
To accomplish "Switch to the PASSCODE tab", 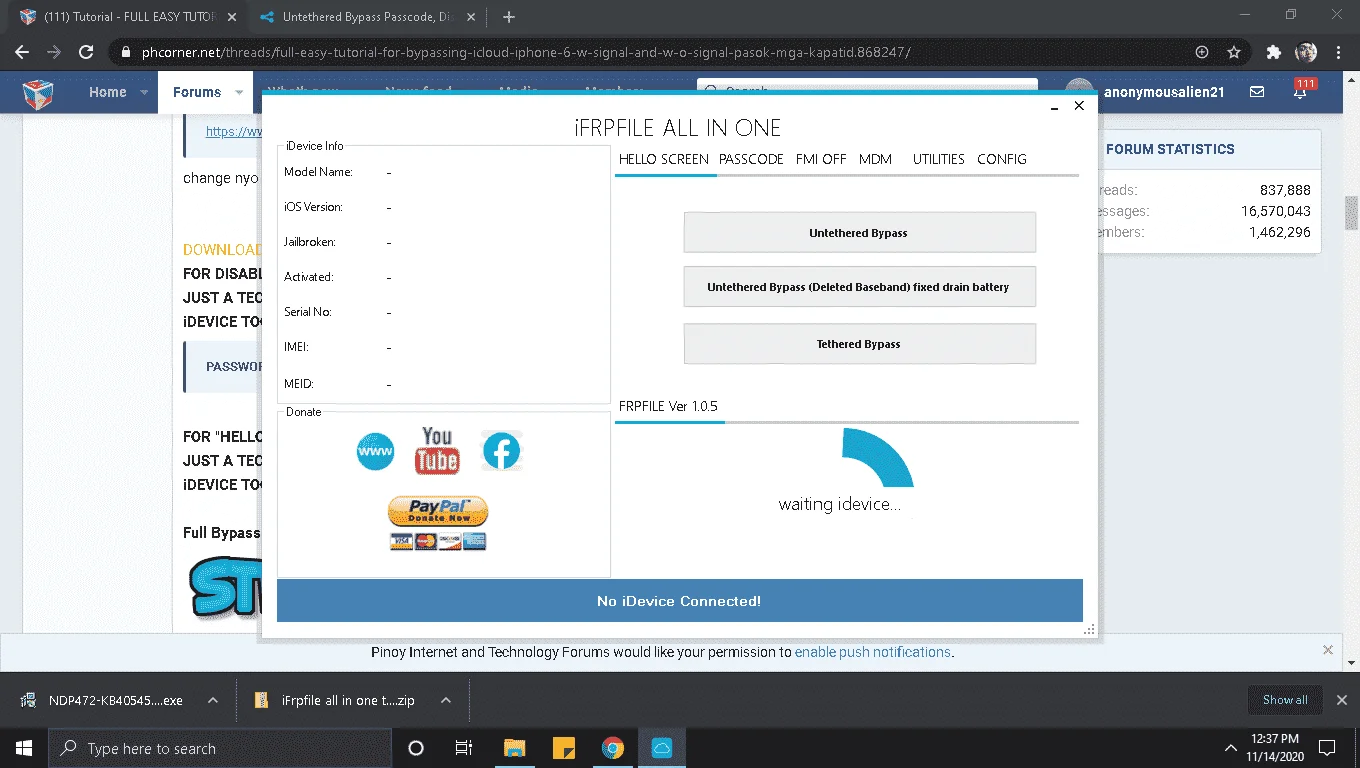I will pyautogui.click(x=751, y=159).
